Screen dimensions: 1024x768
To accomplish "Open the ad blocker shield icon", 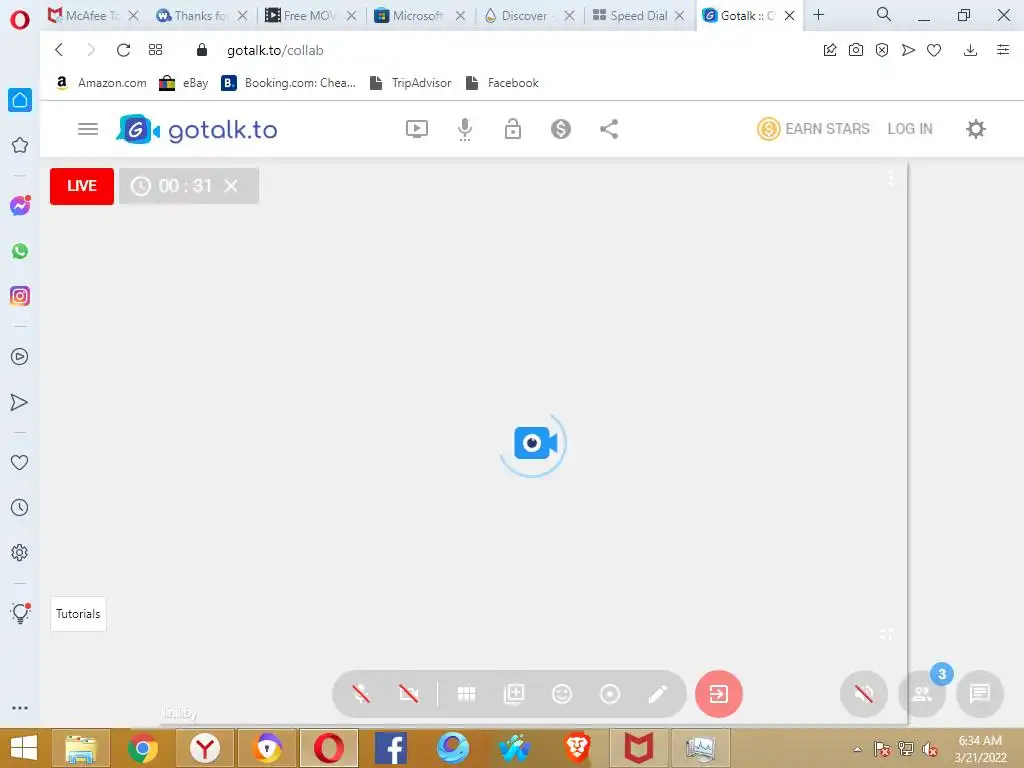I will coord(882,50).
